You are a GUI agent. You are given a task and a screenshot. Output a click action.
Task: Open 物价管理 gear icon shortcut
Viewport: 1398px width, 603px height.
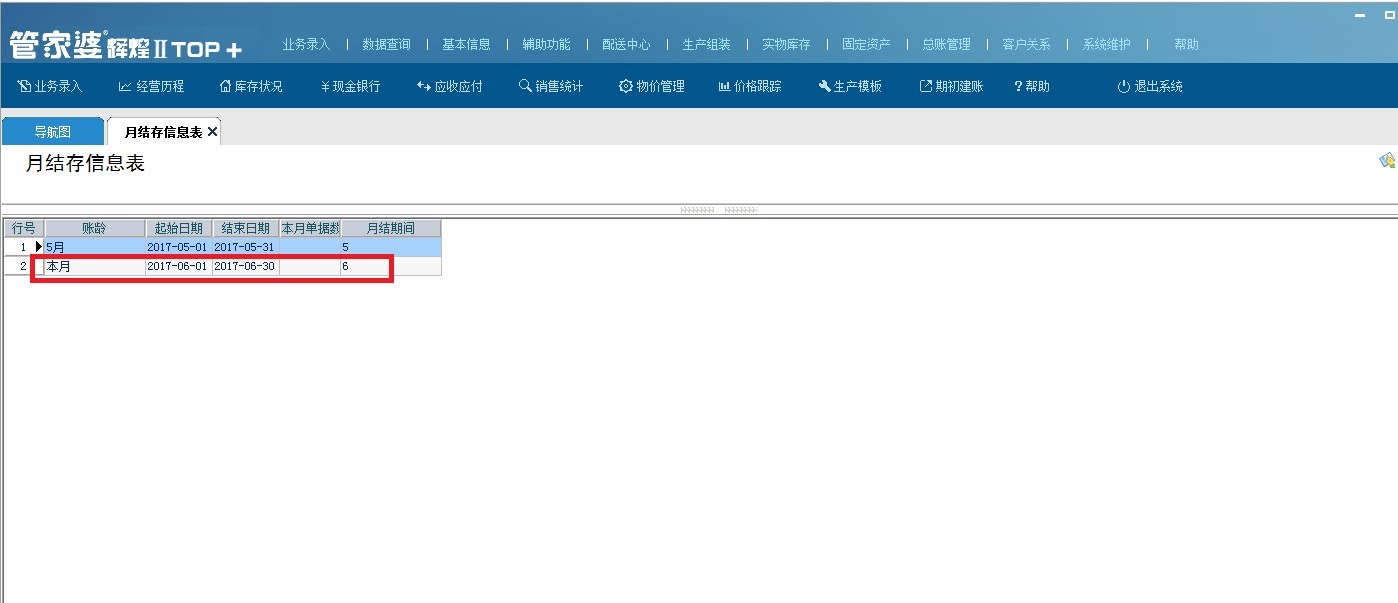[652, 87]
